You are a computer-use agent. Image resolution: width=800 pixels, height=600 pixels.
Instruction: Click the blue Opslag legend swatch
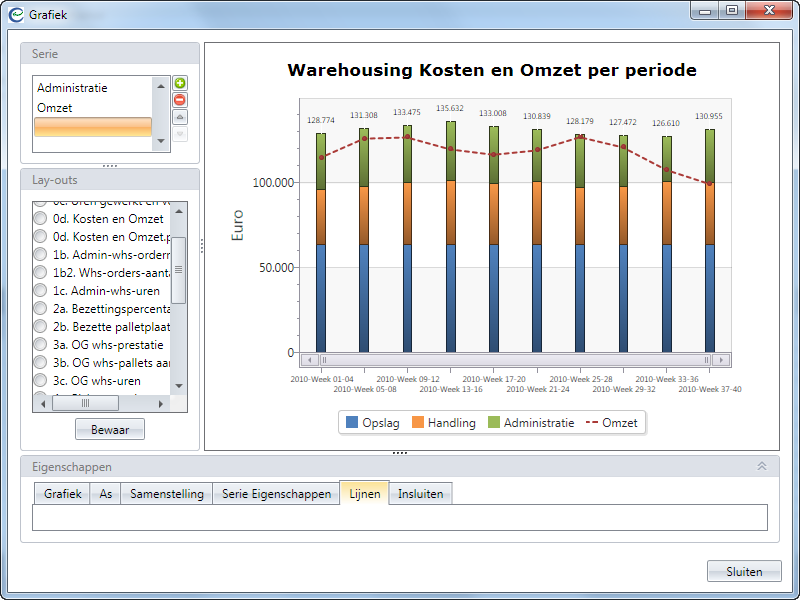[352, 423]
